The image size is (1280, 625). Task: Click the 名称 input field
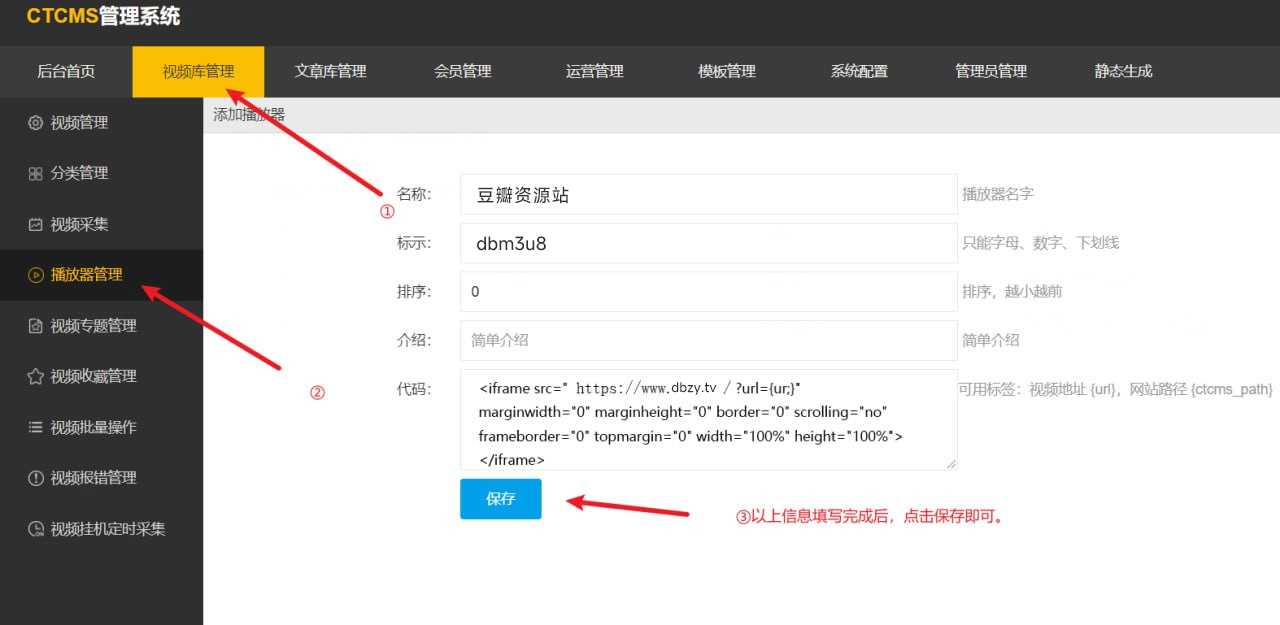(708, 195)
